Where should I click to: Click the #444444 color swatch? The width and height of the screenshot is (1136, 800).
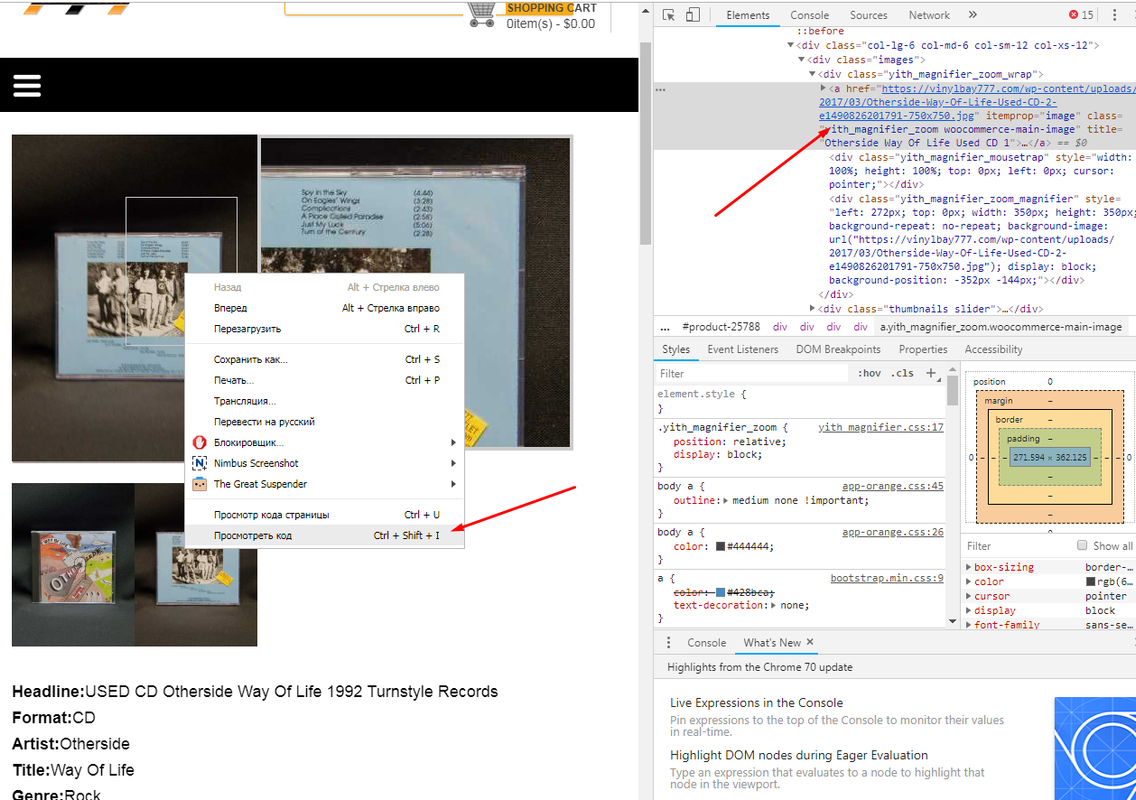point(720,546)
